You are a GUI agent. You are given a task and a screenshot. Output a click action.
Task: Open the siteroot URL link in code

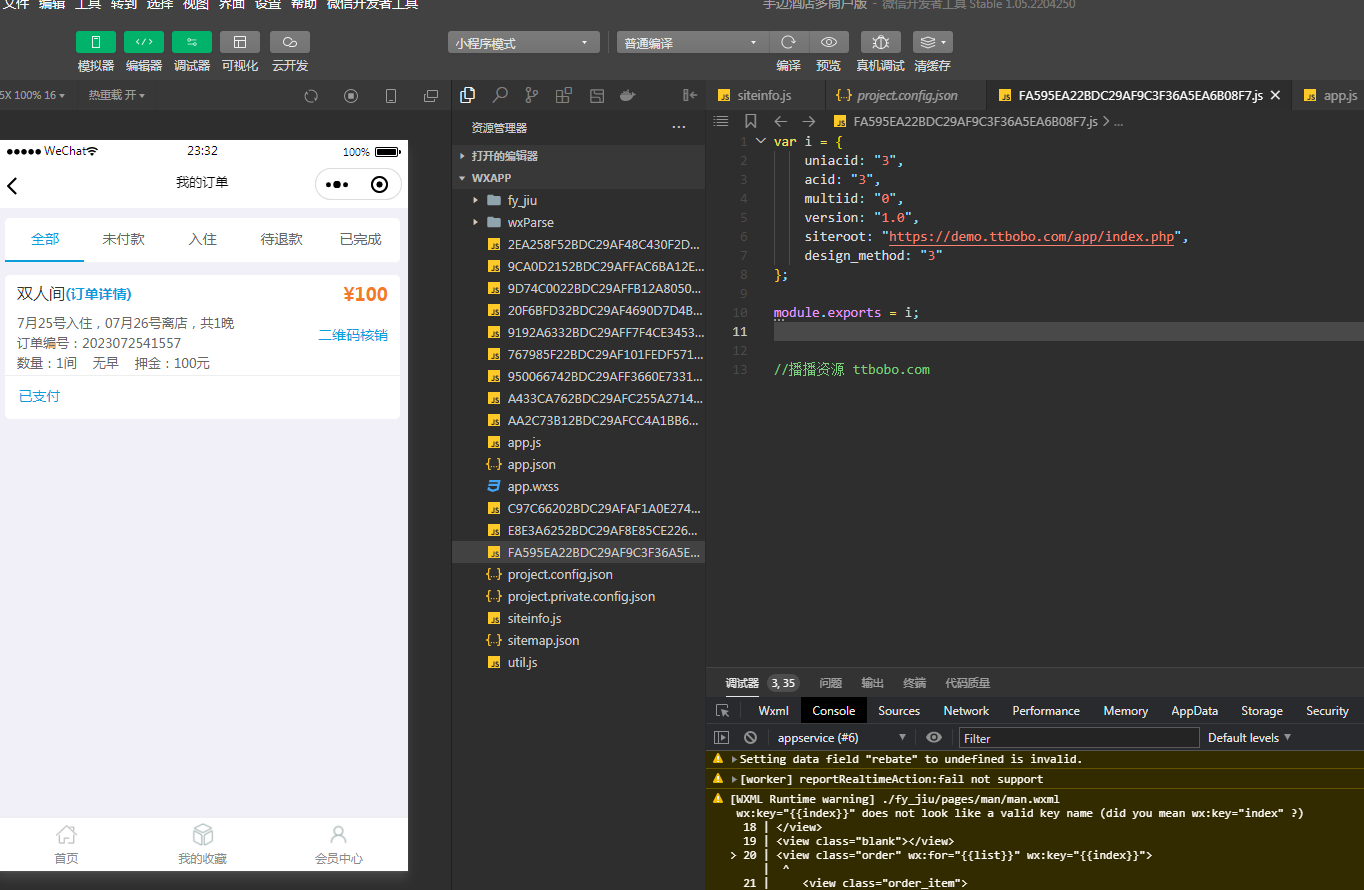pyautogui.click(x=1032, y=237)
